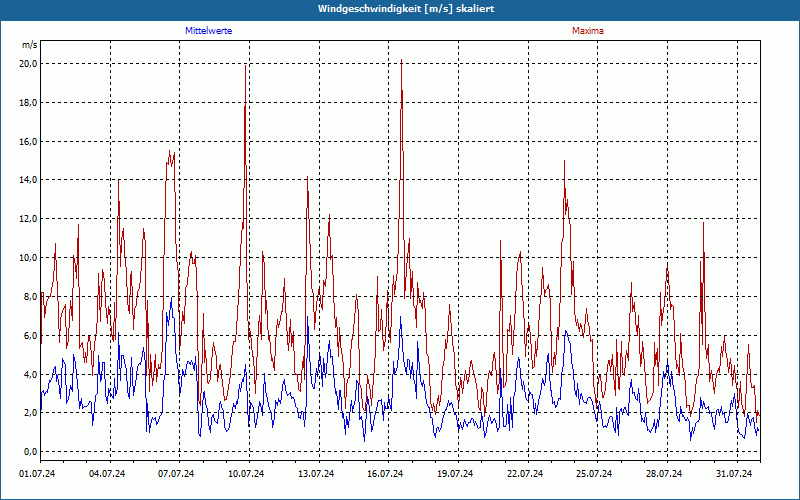Click the 10,0 y-axis value
Image resolution: width=800 pixels, height=500 pixels.
[x=28, y=258]
